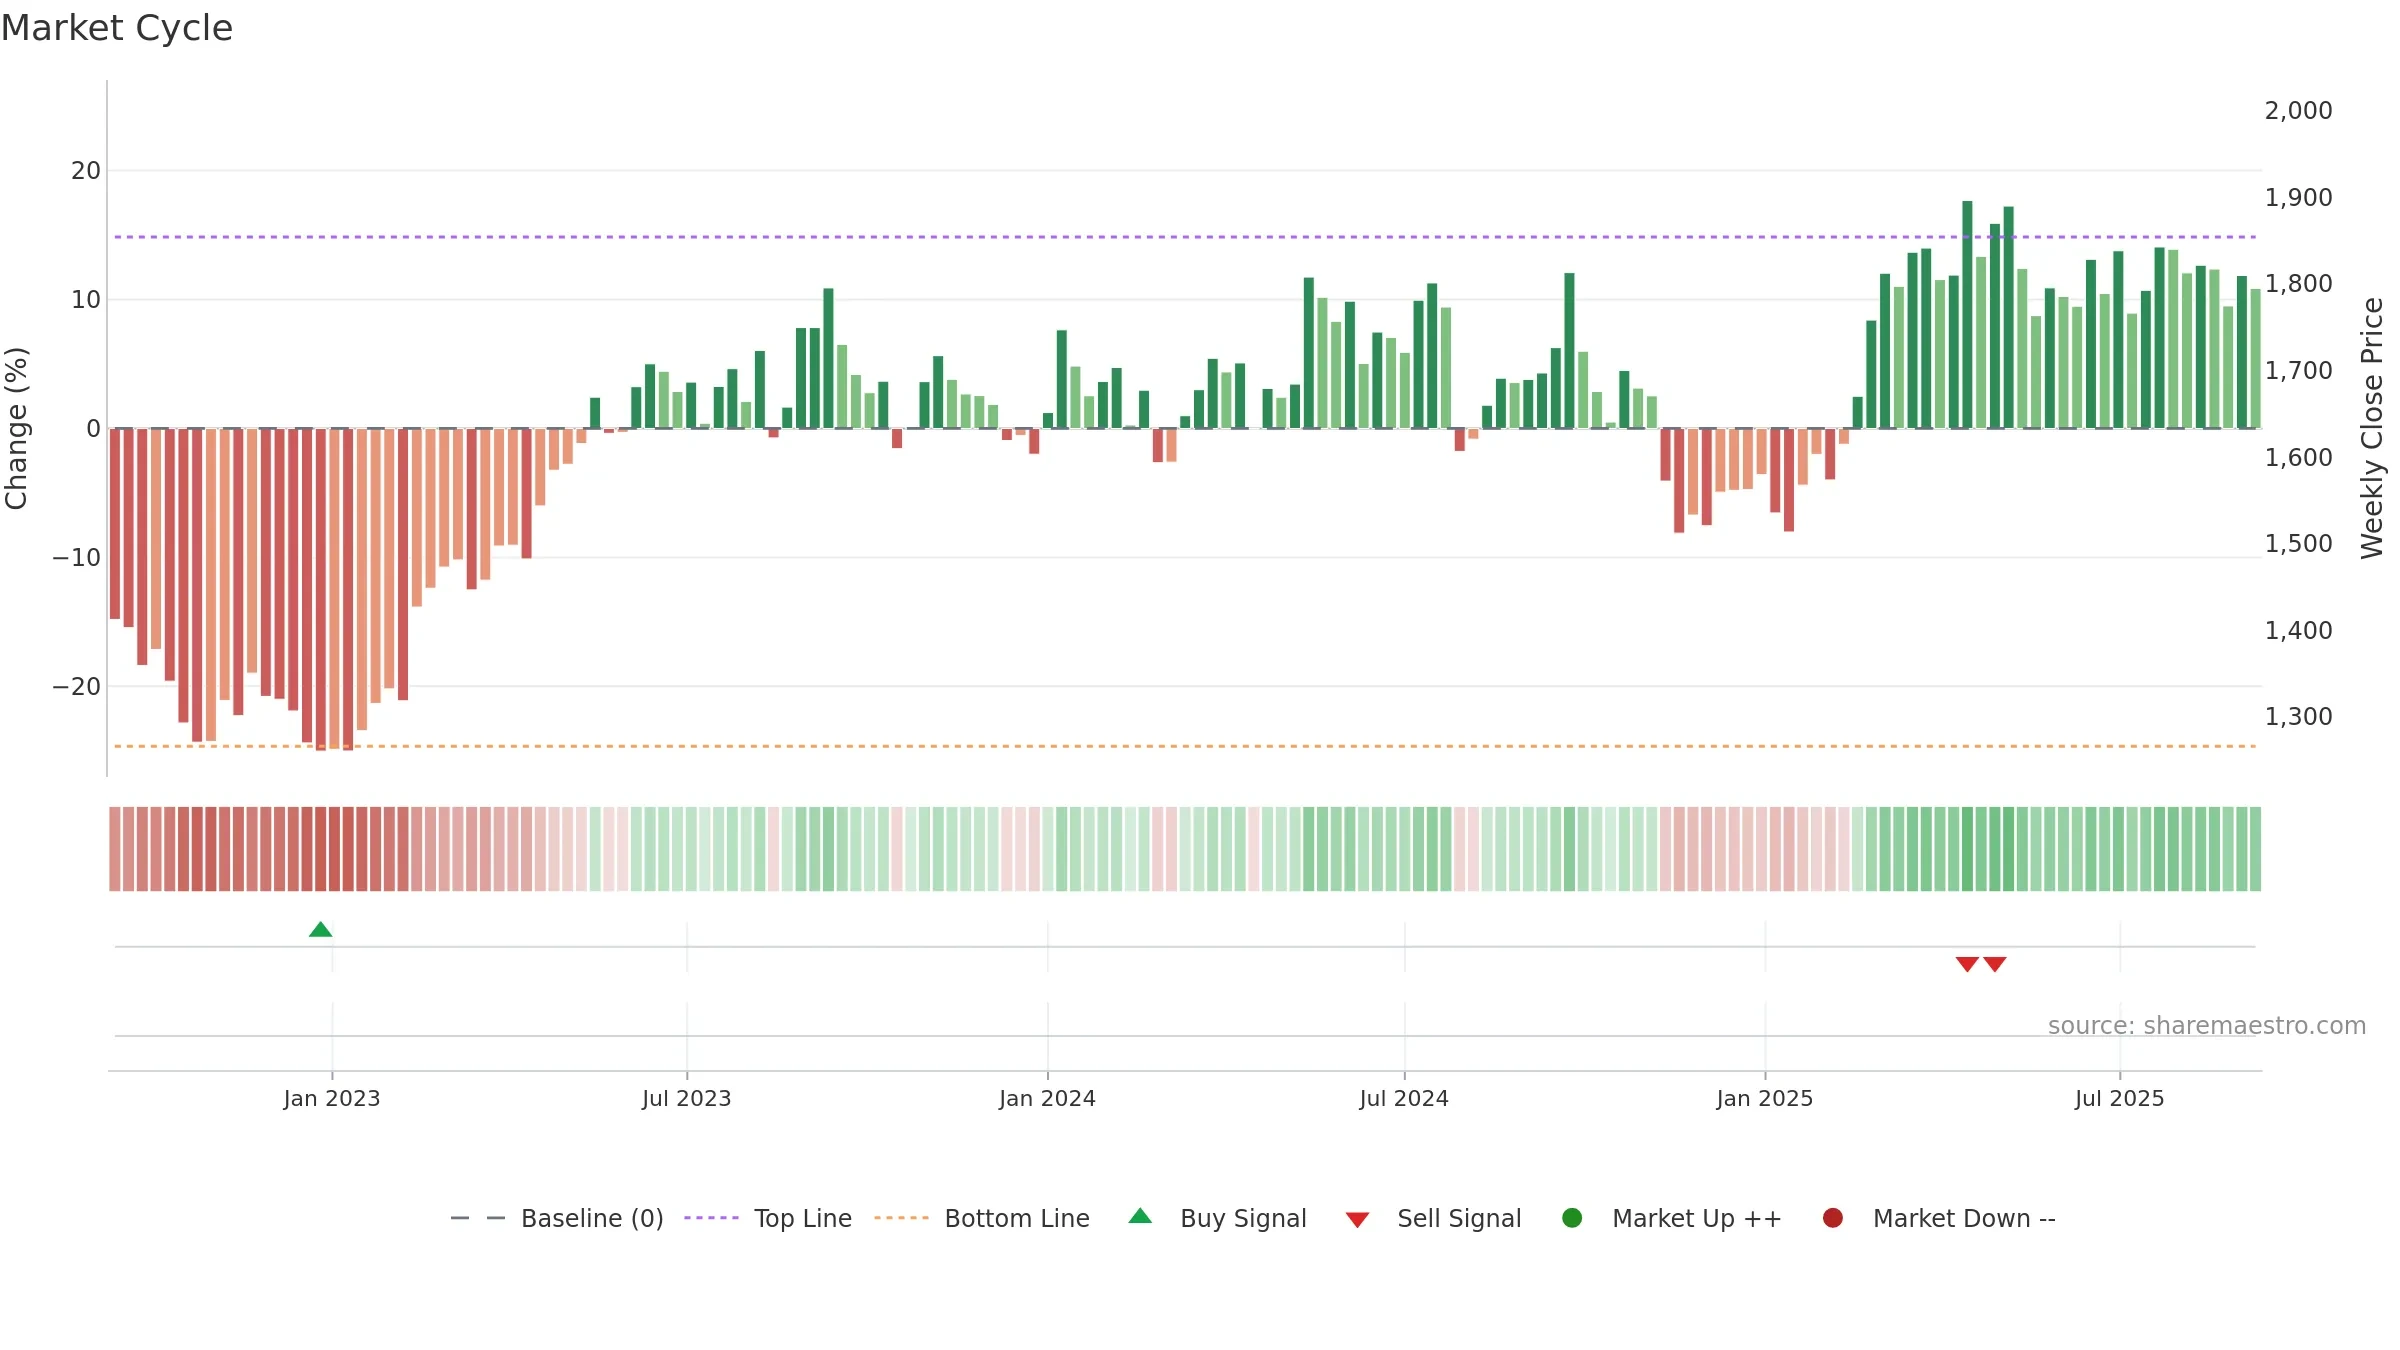Click the gray dashed Baseline legend swatch
Viewport: 2400px width, 1350px height.
point(478,1218)
